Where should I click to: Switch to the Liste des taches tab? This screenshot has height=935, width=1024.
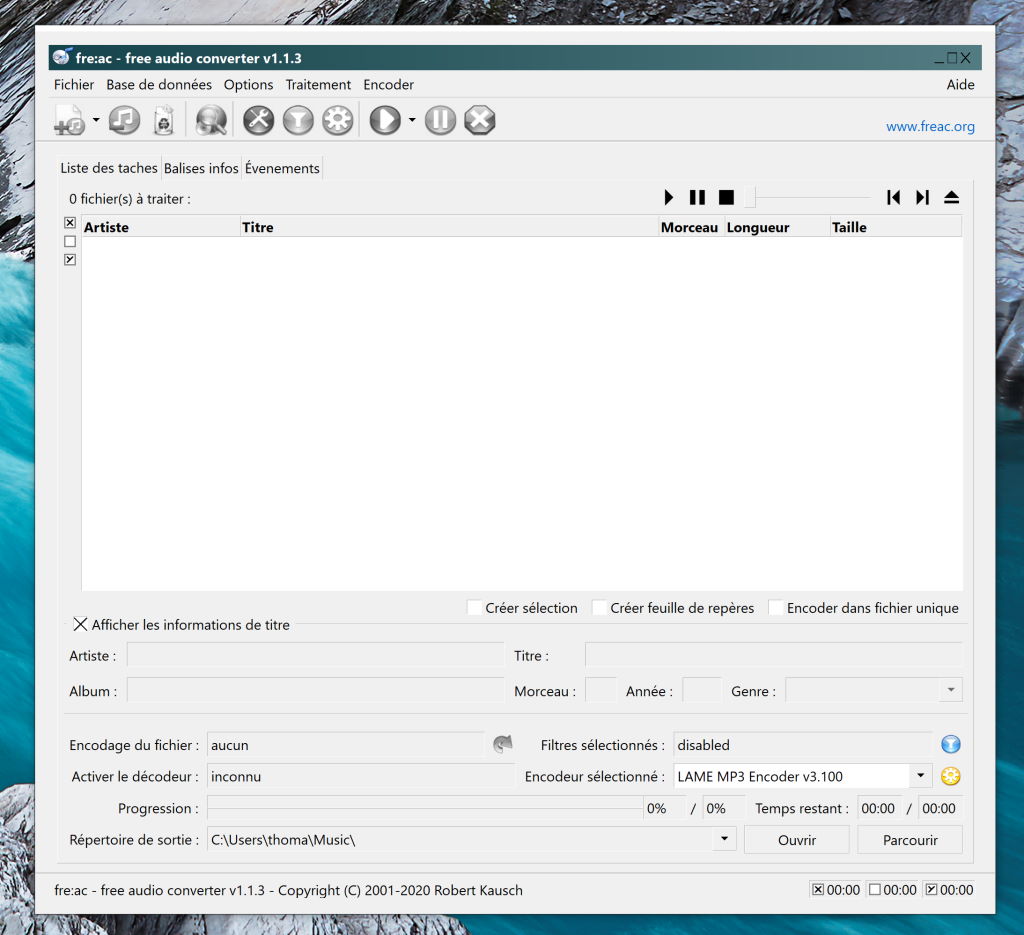click(x=109, y=168)
